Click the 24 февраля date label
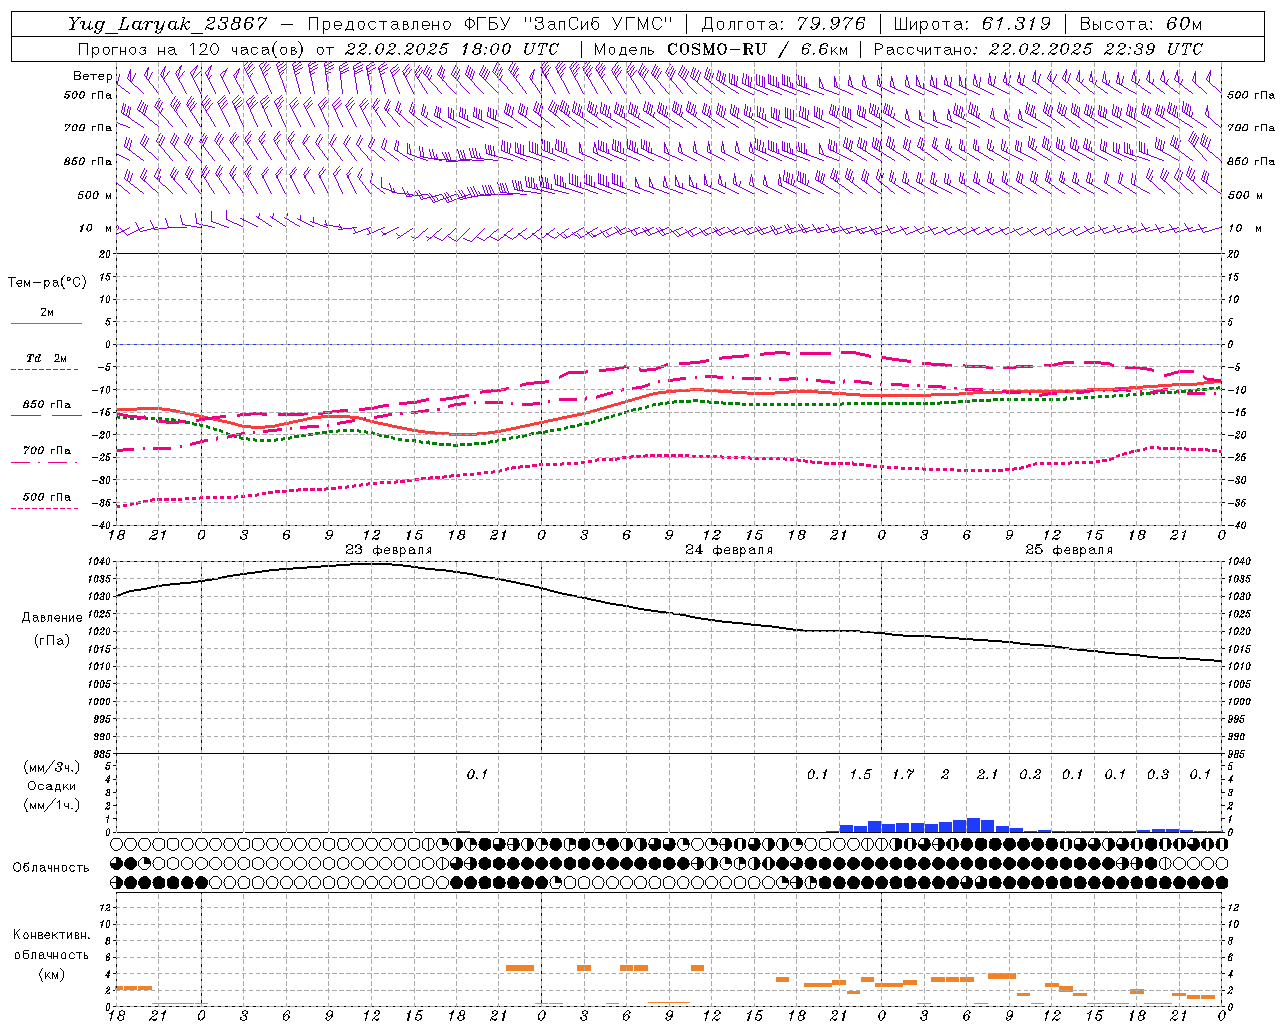Viewport: 1280px width, 1024px height. click(729, 550)
